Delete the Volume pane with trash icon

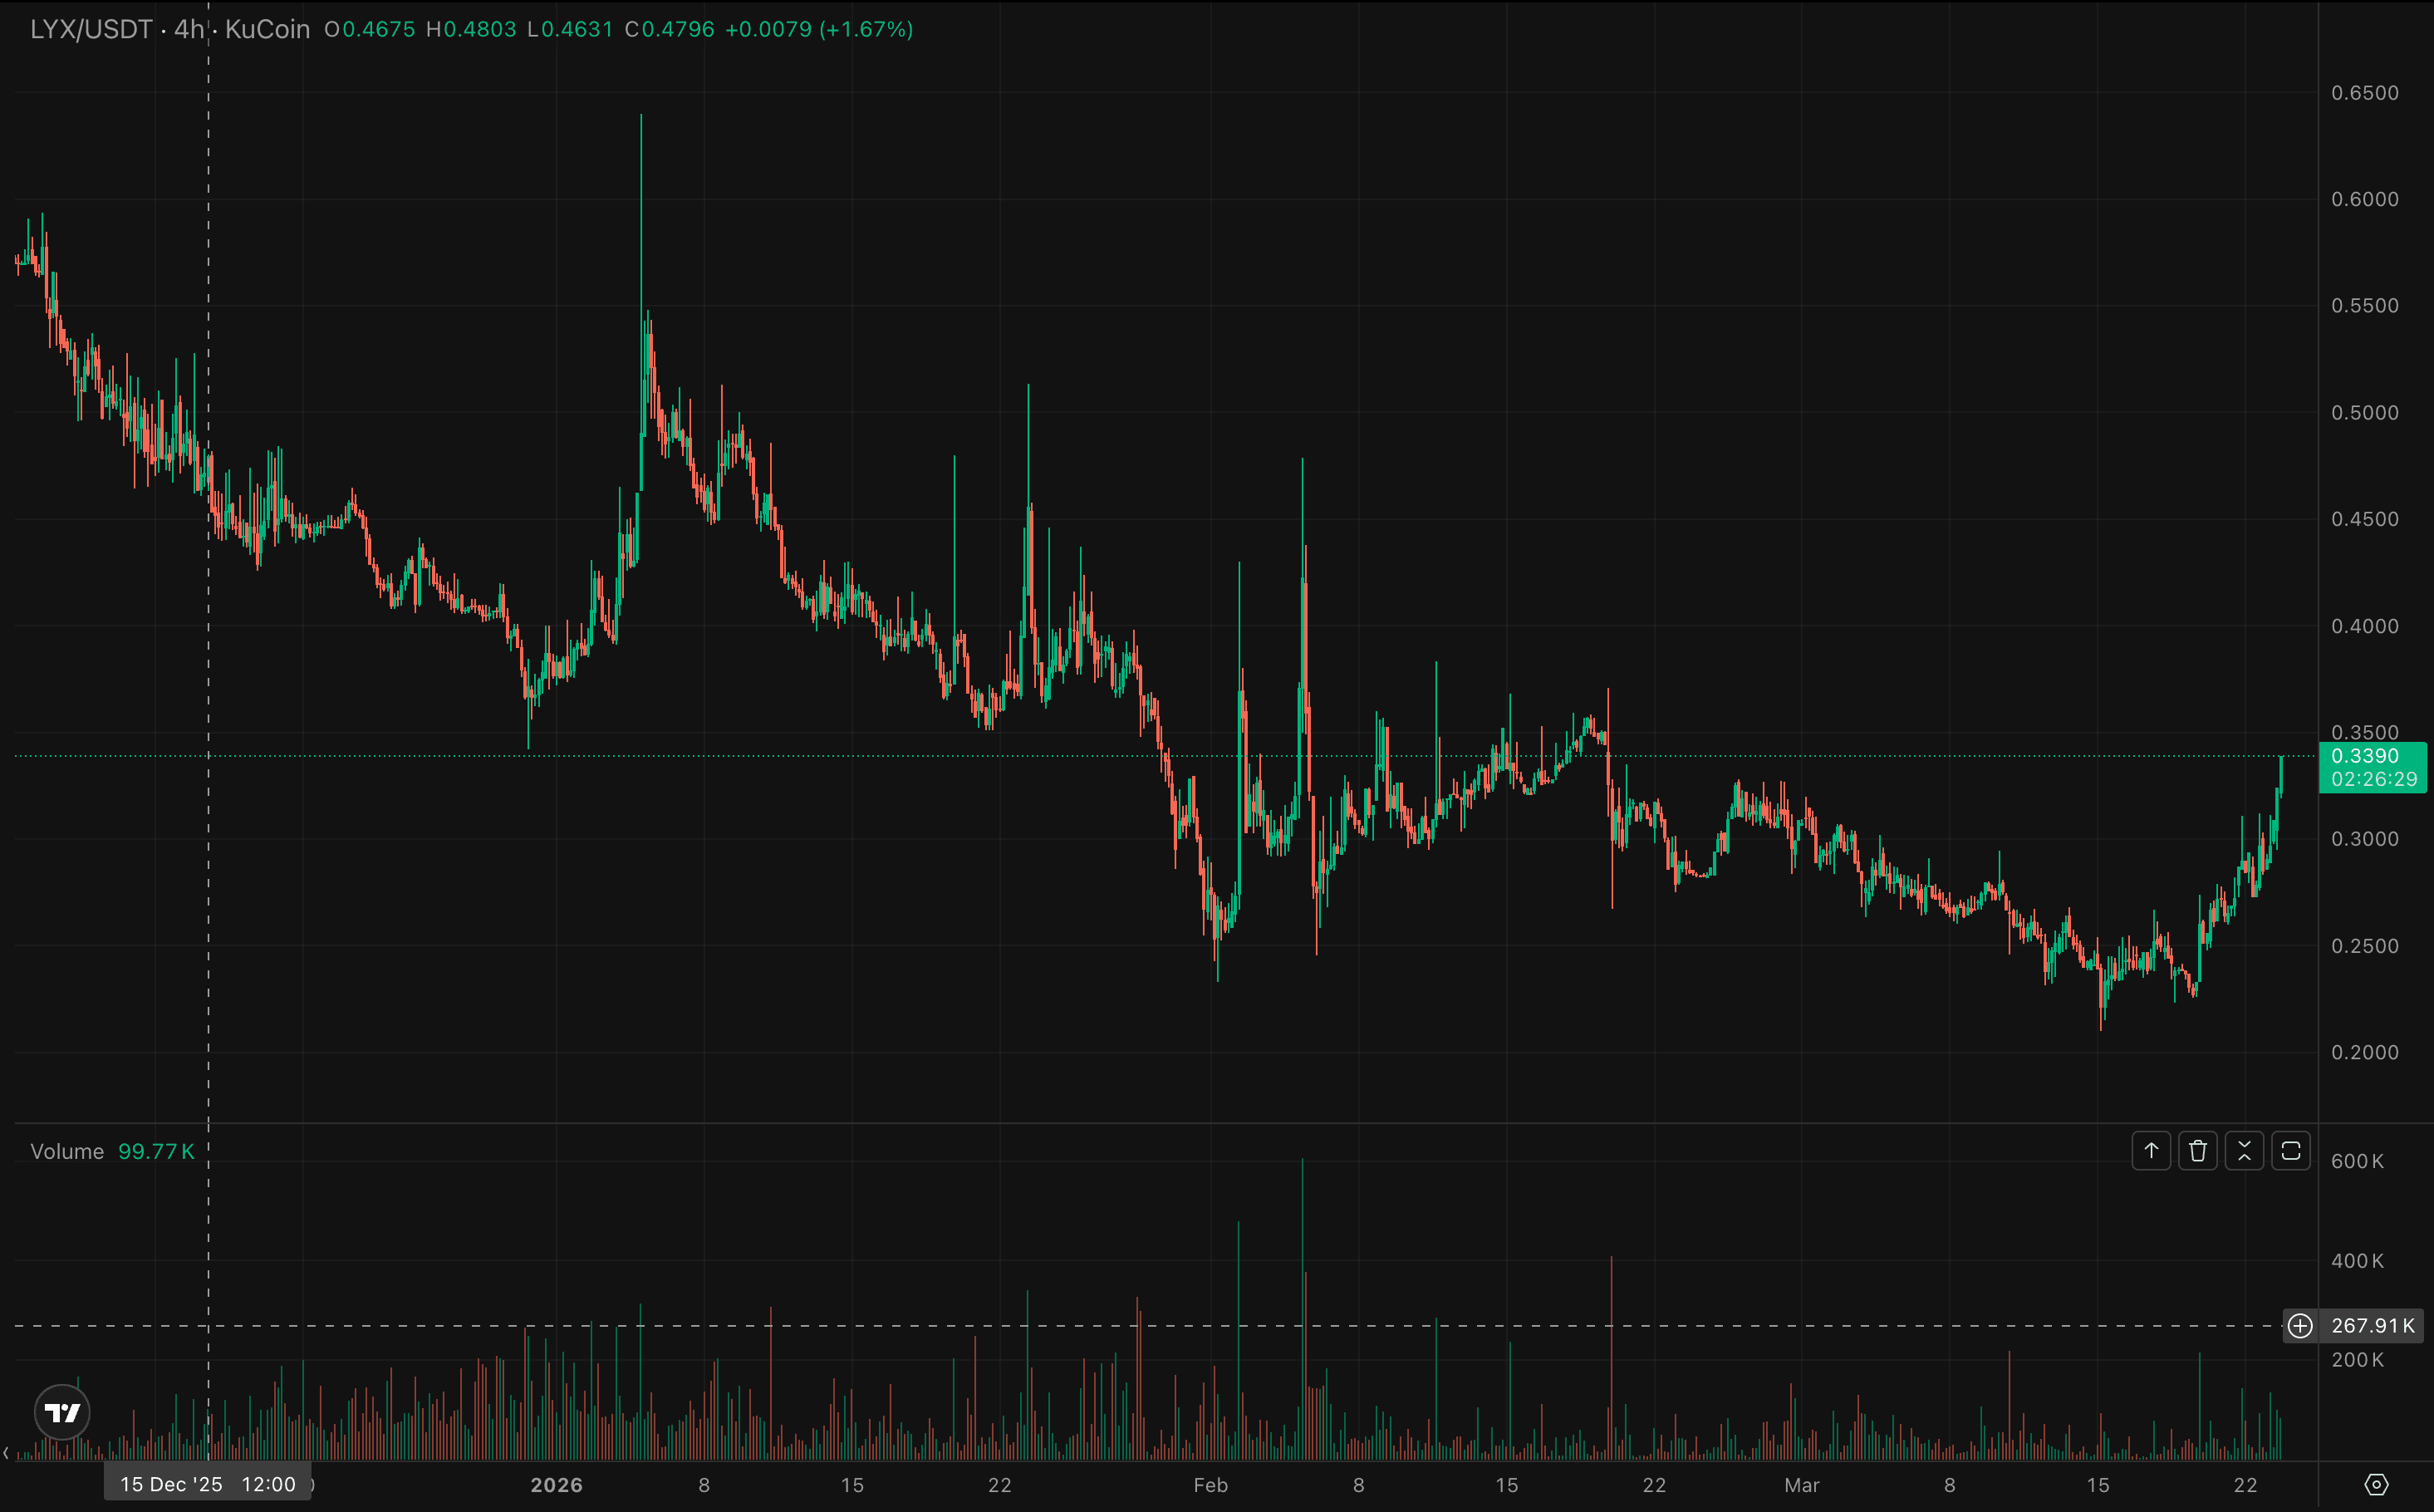[x=2198, y=1151]
